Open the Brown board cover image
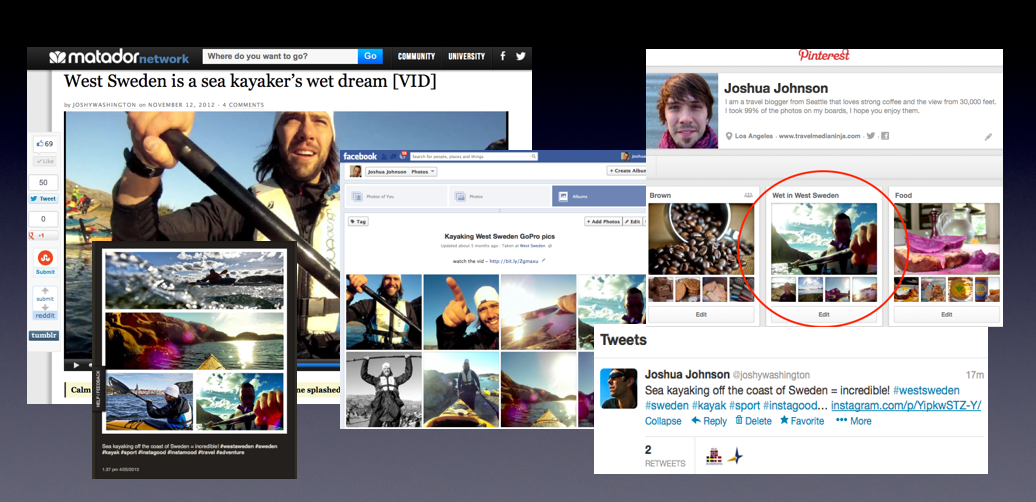Viewport: 1036px width, 502px height. (701, 238)
